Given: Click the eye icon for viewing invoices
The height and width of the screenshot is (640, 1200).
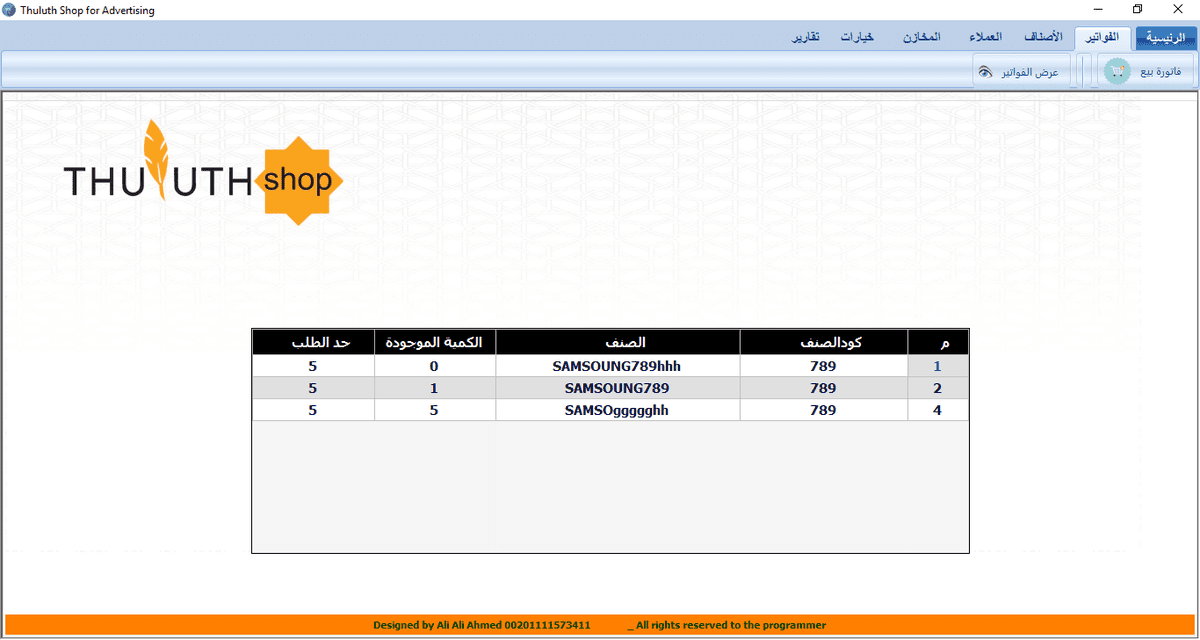Looking at the screenshot, I should (x=985, y=72).
